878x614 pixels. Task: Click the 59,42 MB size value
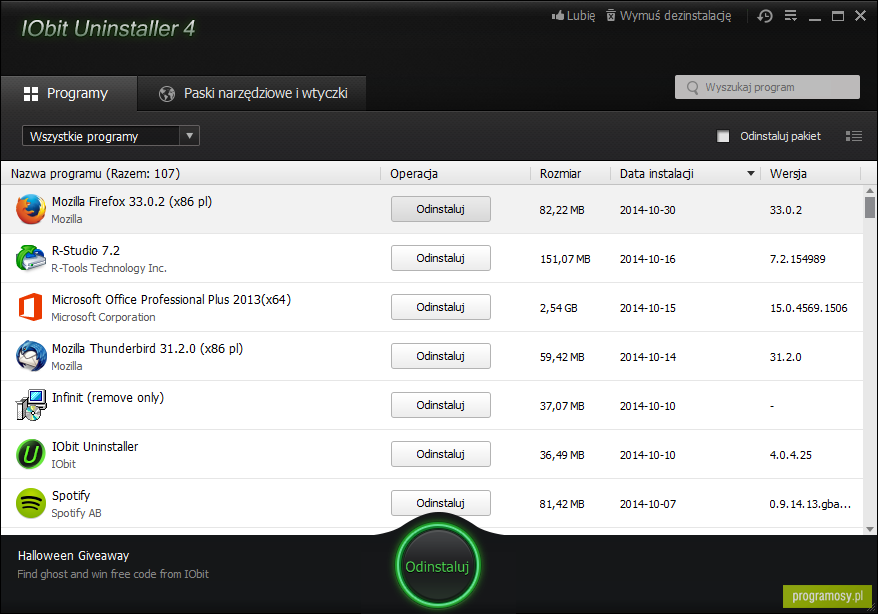click(x=562, y=357)
